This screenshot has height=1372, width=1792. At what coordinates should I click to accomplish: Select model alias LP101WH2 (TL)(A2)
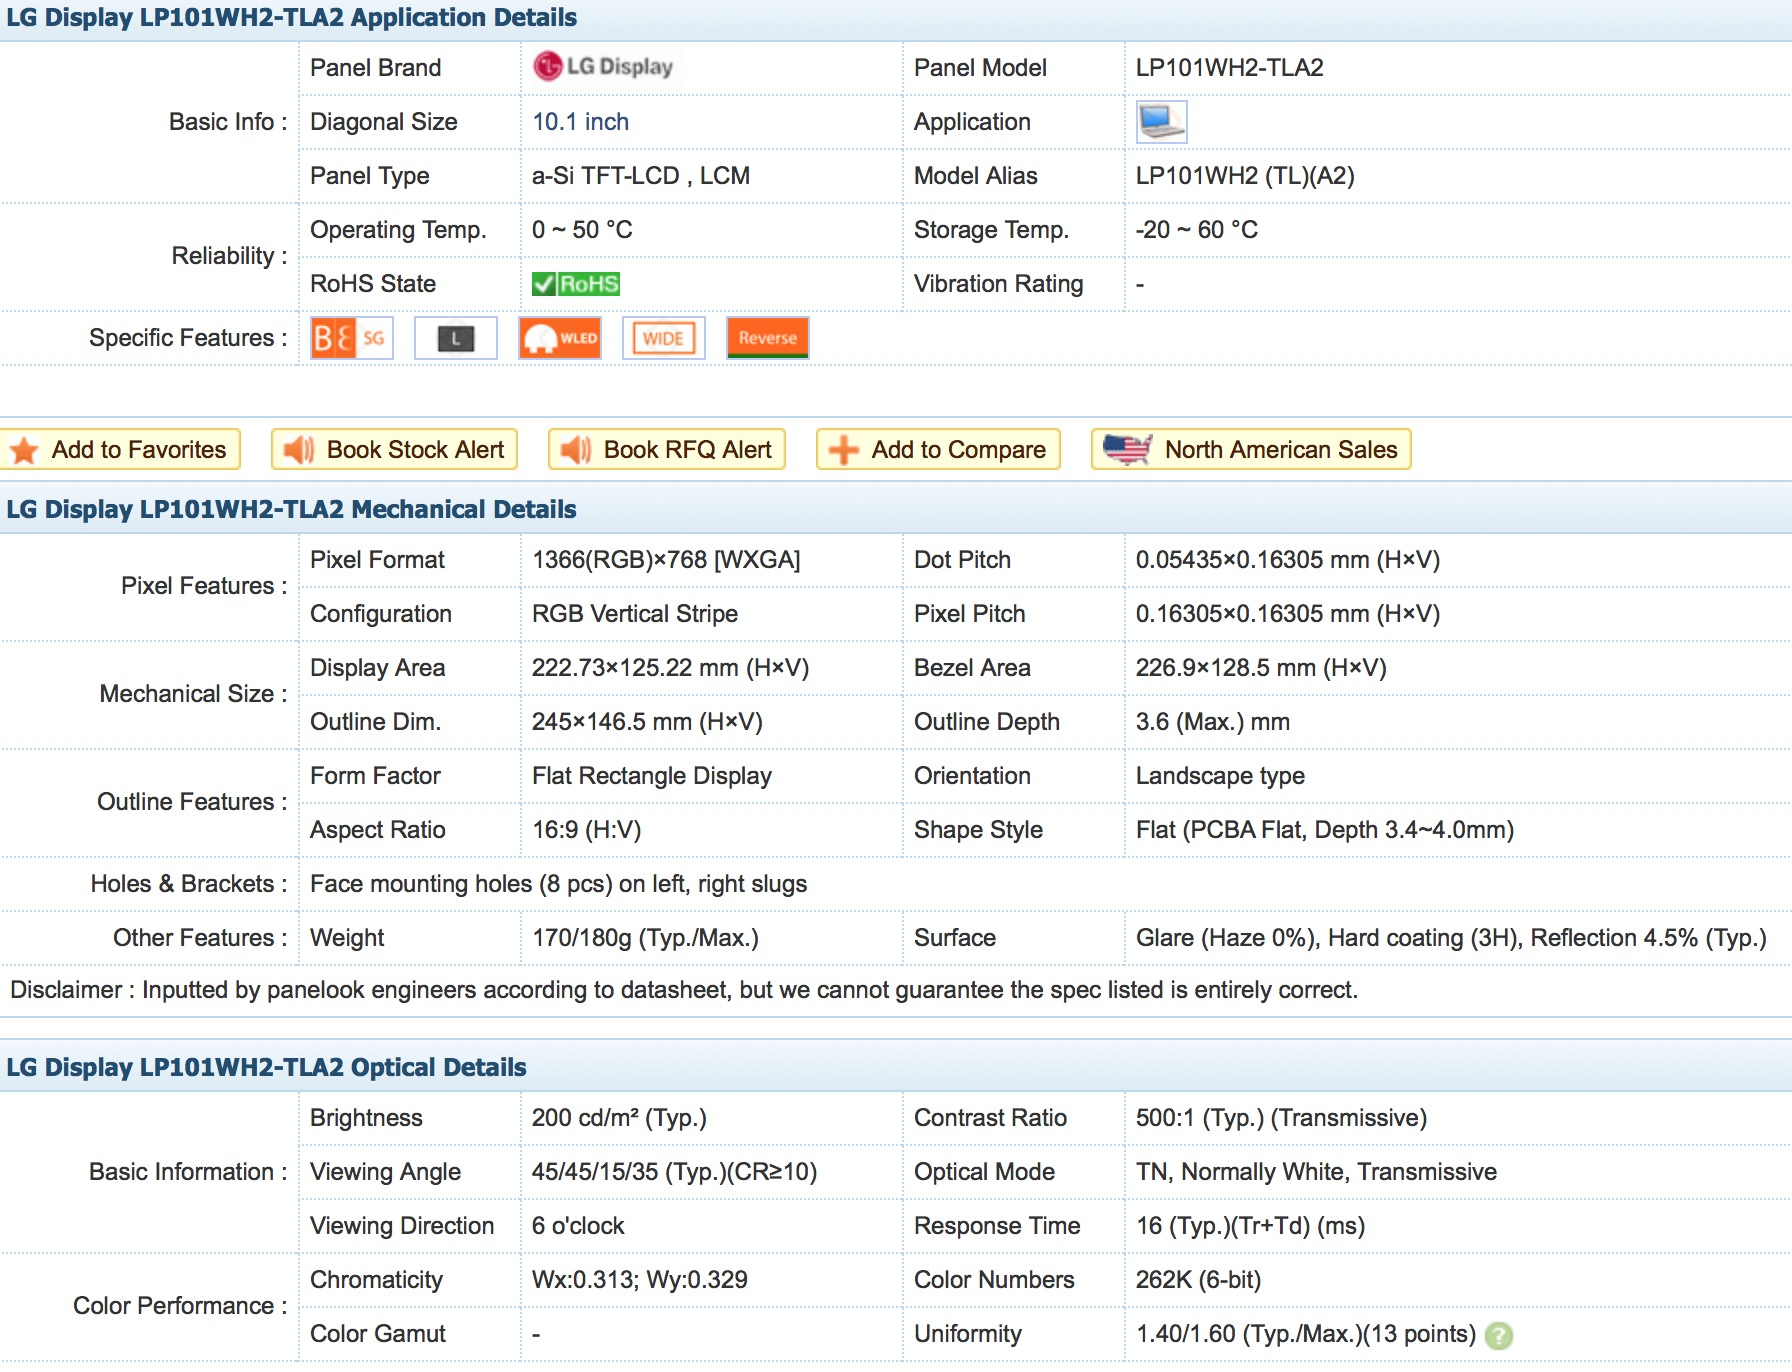pyautogui.click(x=1245, y=176)
